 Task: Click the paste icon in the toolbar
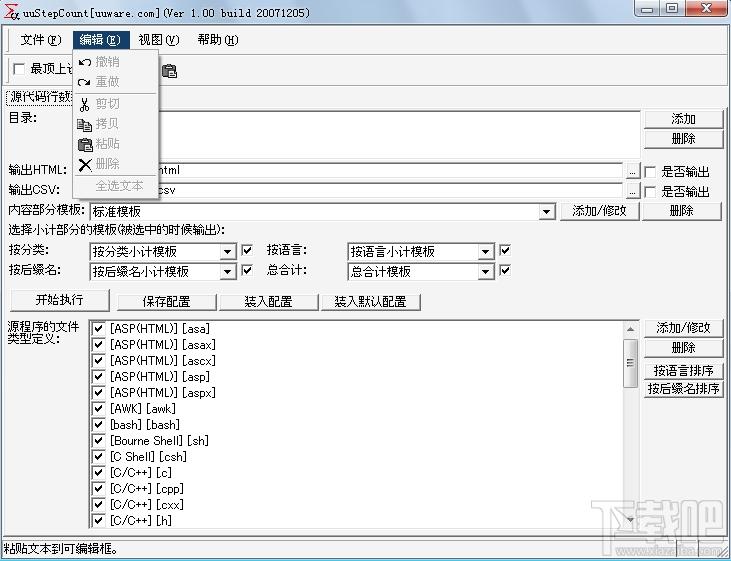point(169,71)
